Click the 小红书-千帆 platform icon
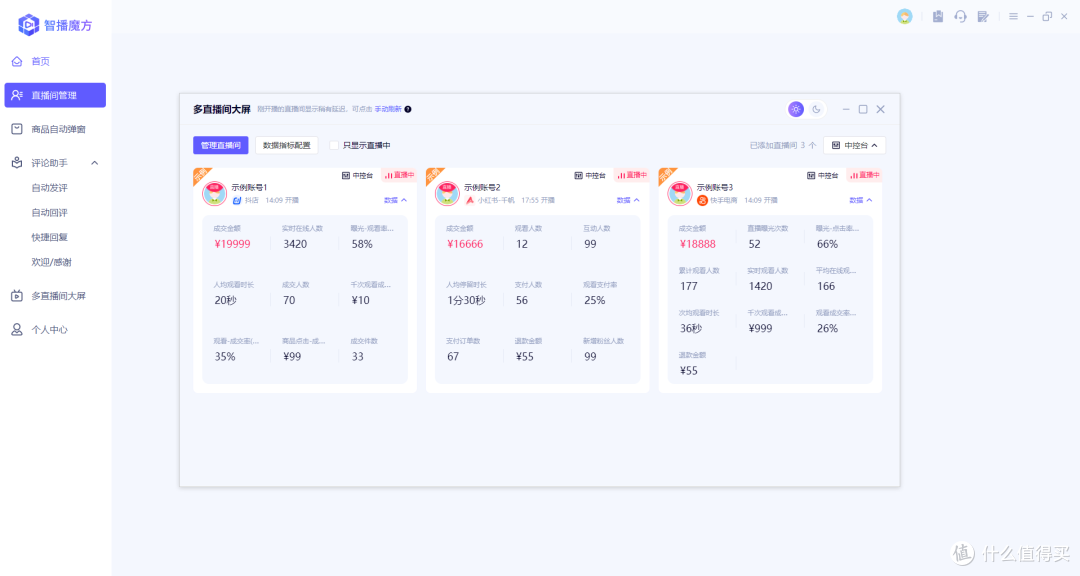This screenshot has width=1080, height=576. tap(470, 200)
